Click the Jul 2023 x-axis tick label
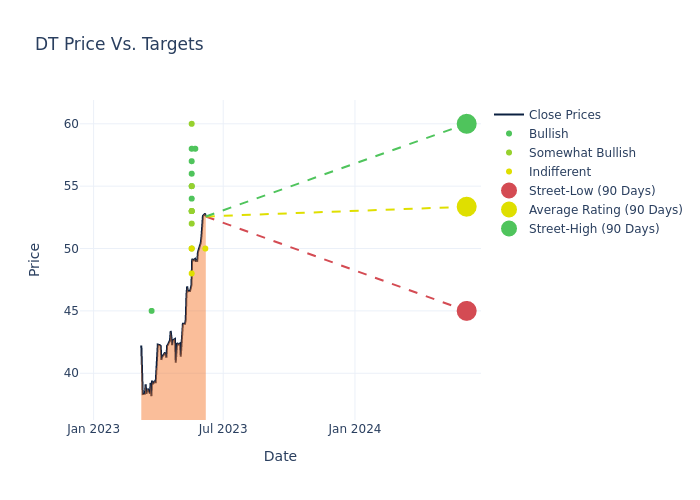 pos(223,429)
